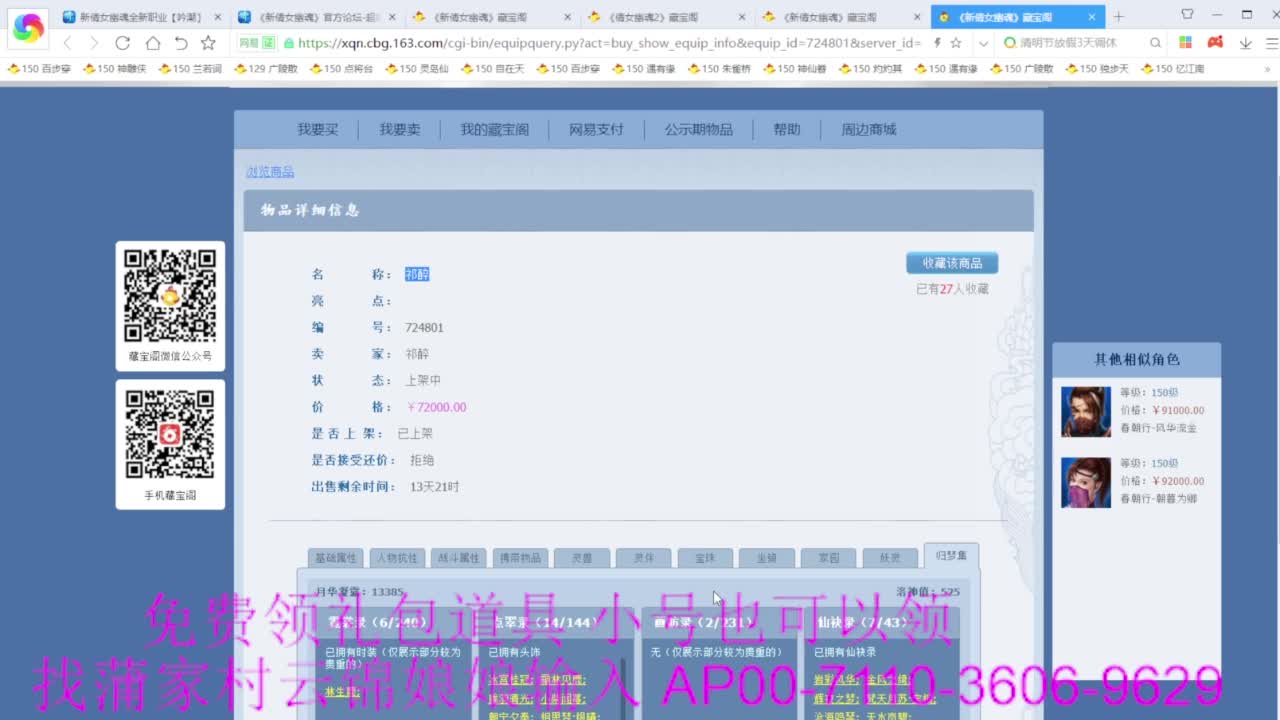Open the browser home page
Screen dimensions: 1280x720
click(x=152, y=43)
